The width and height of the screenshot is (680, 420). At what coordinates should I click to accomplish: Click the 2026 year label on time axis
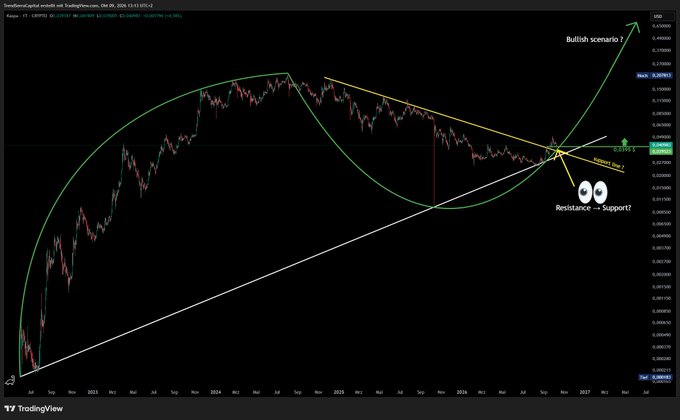(x=462, y=392)
